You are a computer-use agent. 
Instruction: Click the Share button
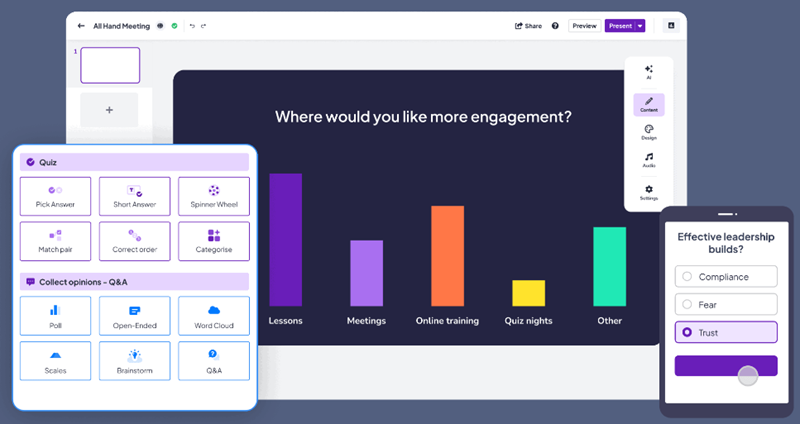coord(528,26)
